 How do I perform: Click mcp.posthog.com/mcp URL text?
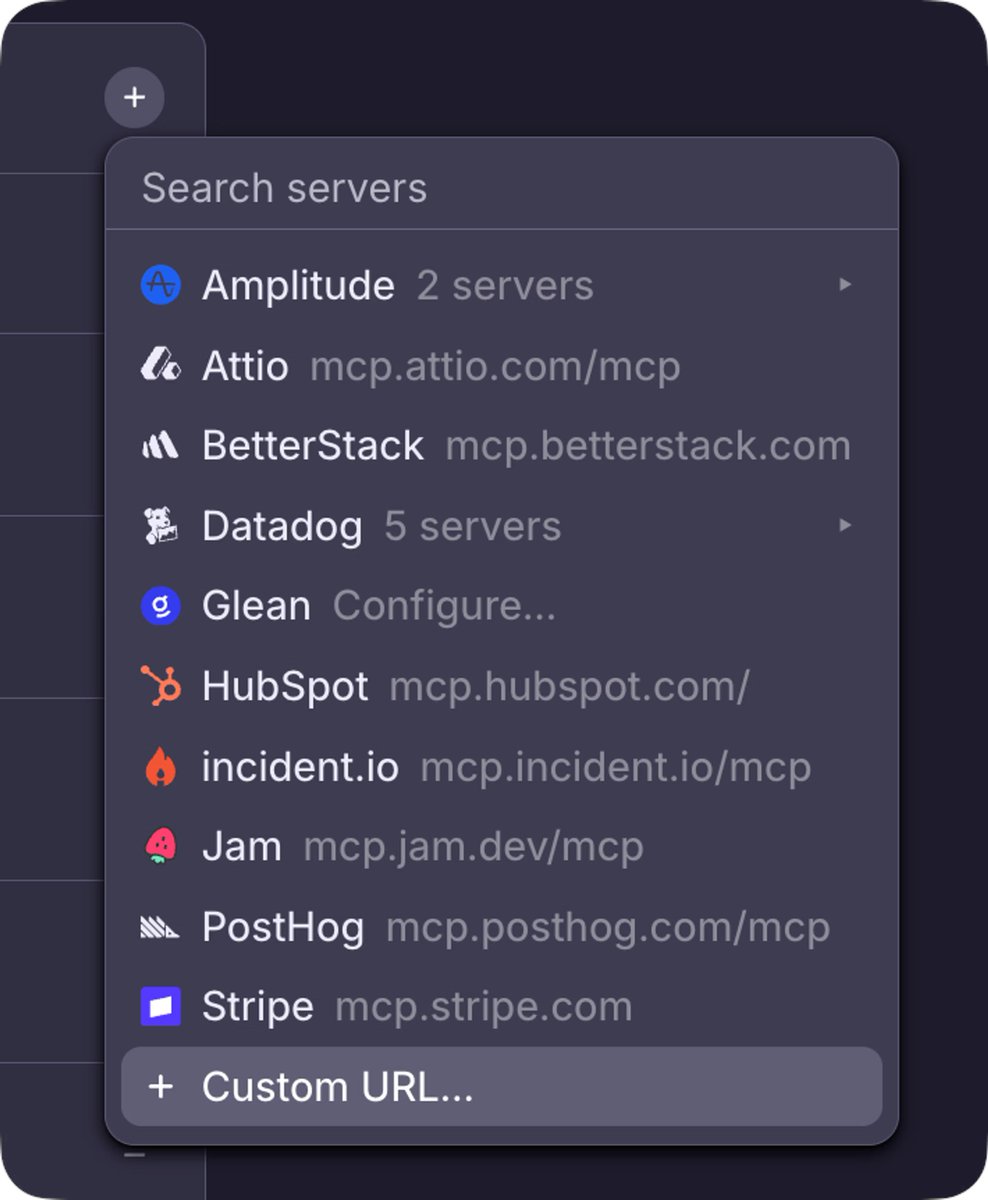608,928
